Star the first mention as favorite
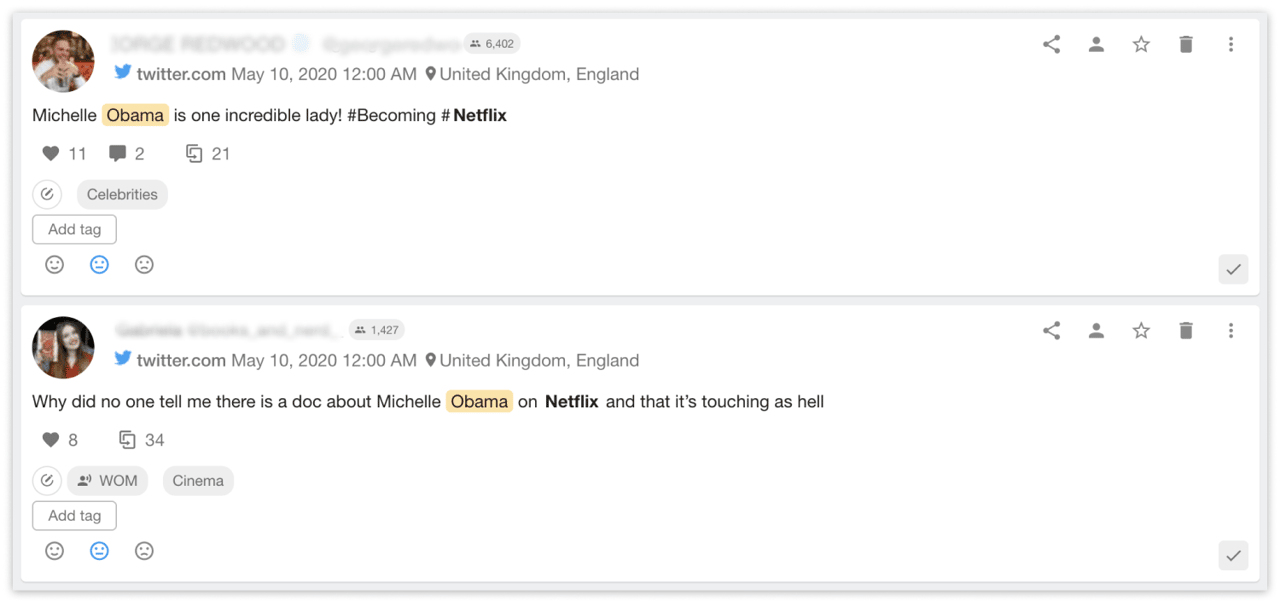The height and width of the screenshot is (606, 1280). pyautogui.click(x=1141, y=44)
